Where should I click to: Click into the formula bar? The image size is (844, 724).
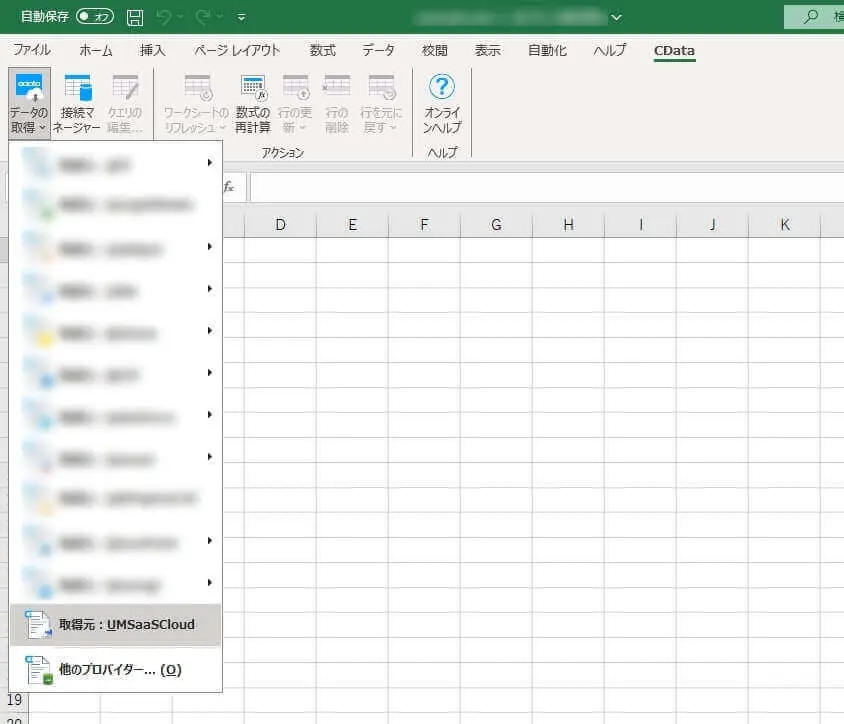(x=546, y=187)
